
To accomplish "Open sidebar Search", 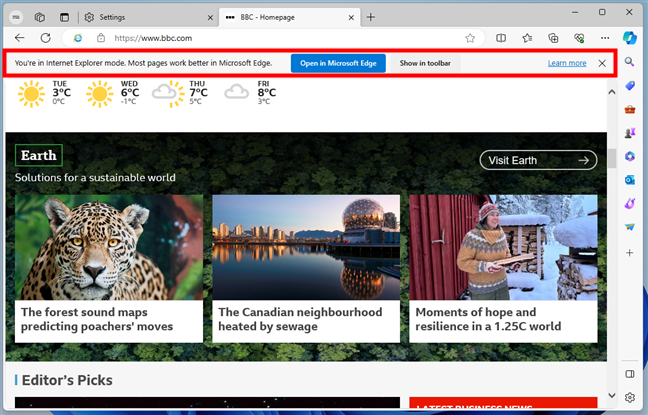I will (629, 62).
